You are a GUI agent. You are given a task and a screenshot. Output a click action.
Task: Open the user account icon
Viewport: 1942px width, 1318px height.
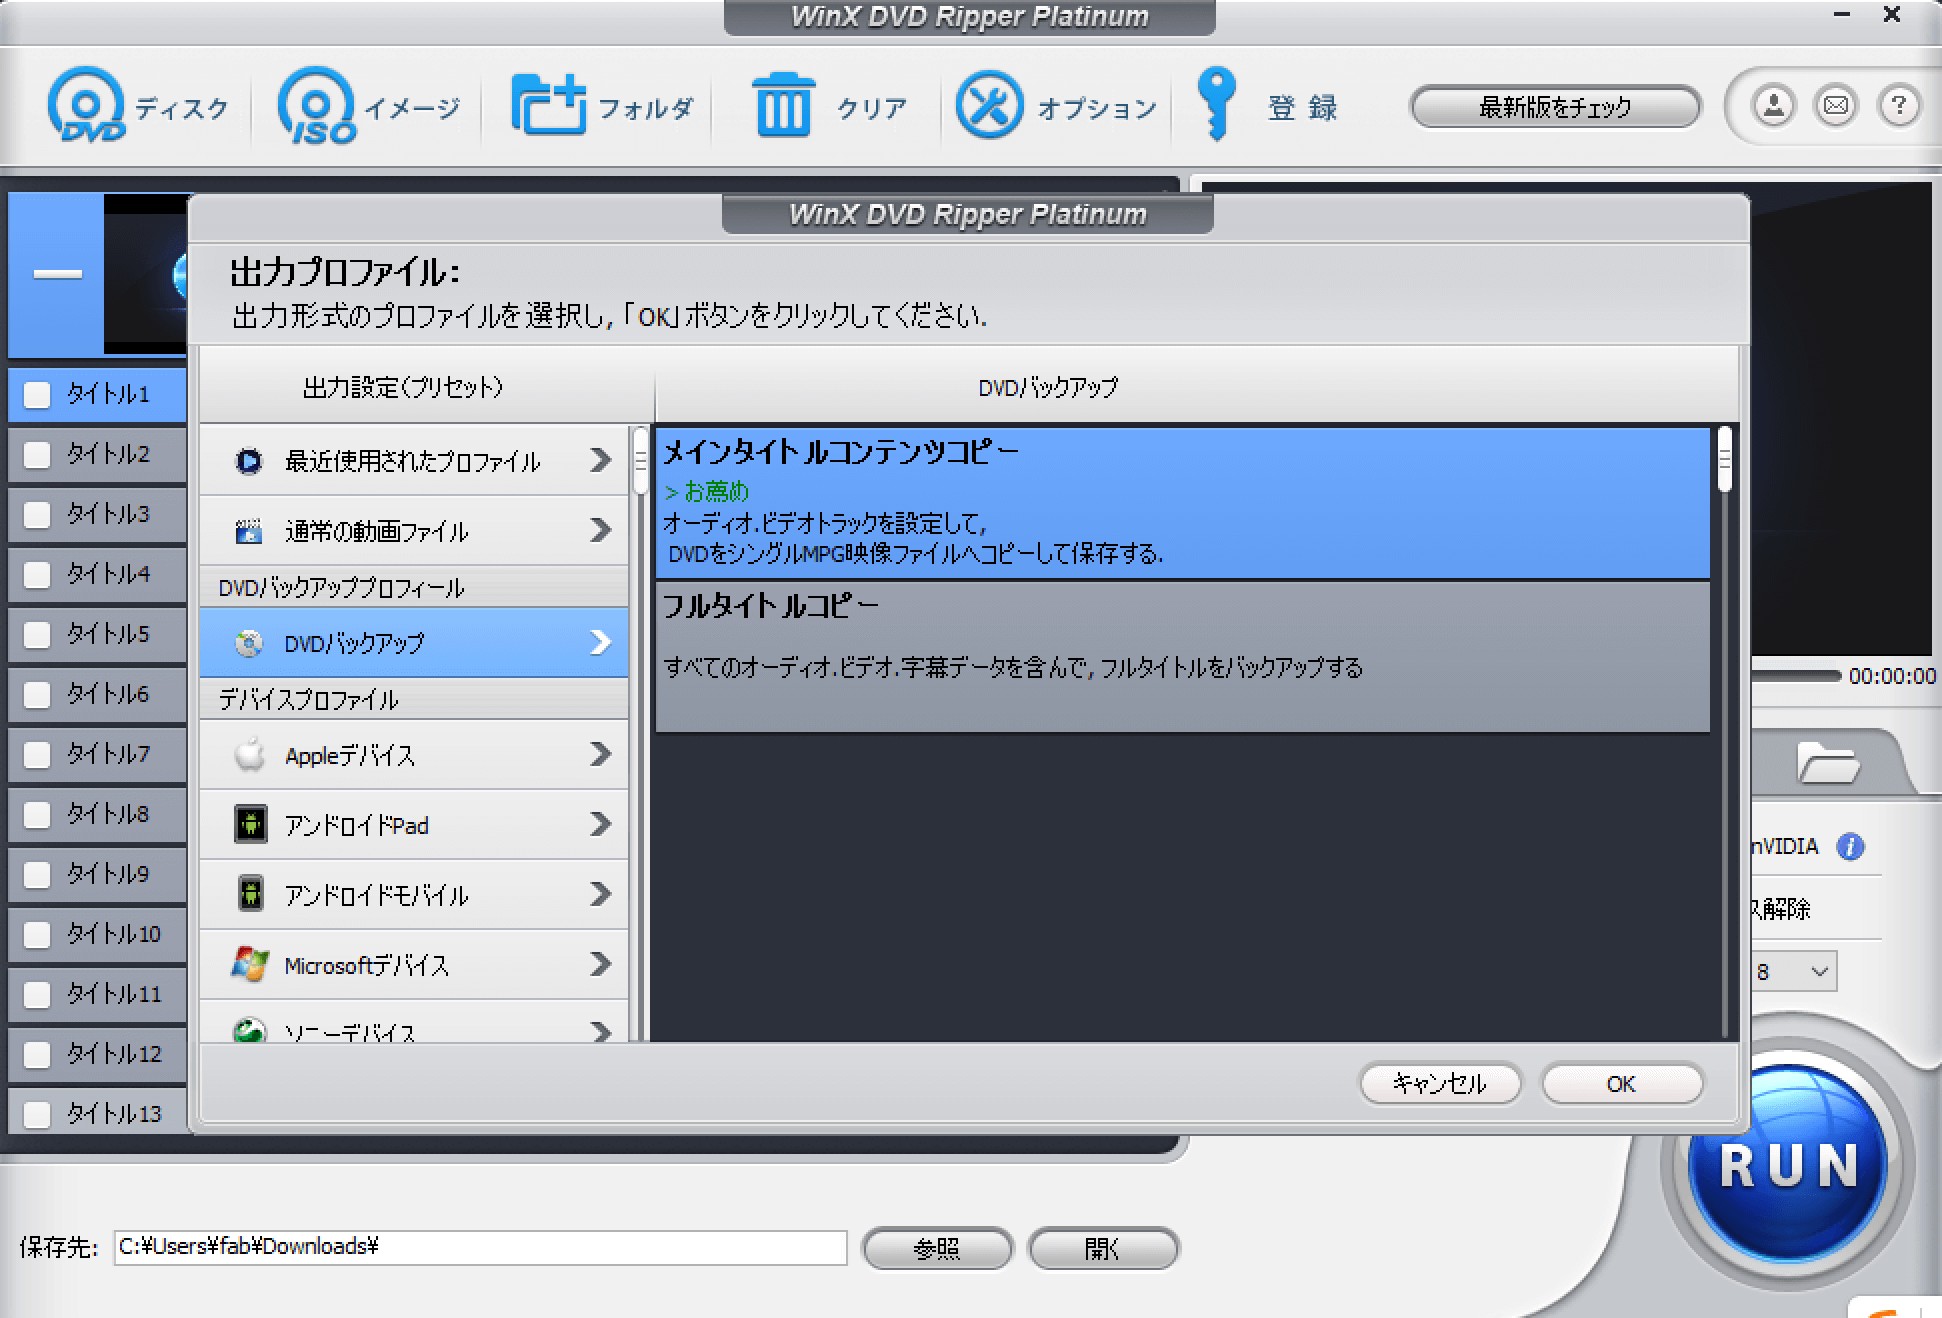click(1773, 105)
